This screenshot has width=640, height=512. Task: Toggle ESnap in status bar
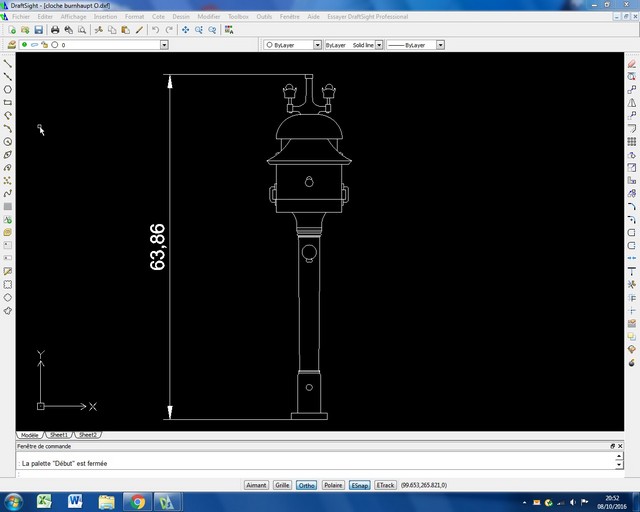click(x=360, y=485)
